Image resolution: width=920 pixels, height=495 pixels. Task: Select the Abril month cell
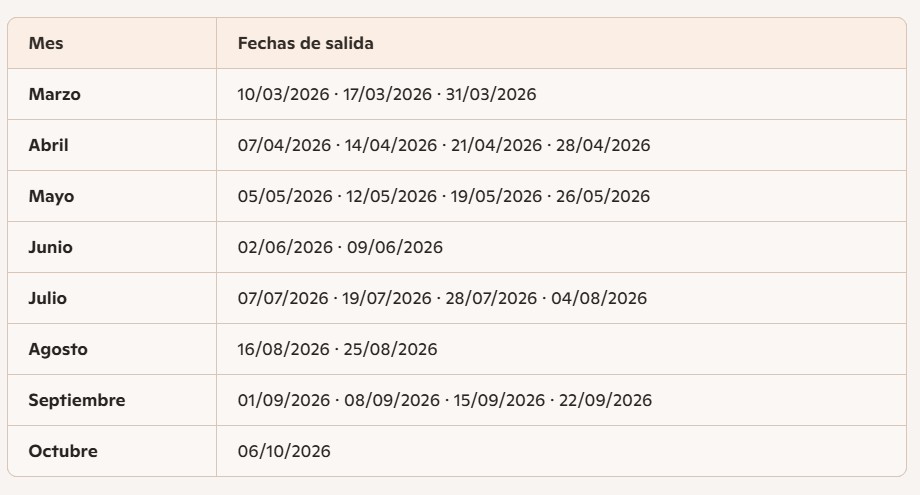pos(48,145)
